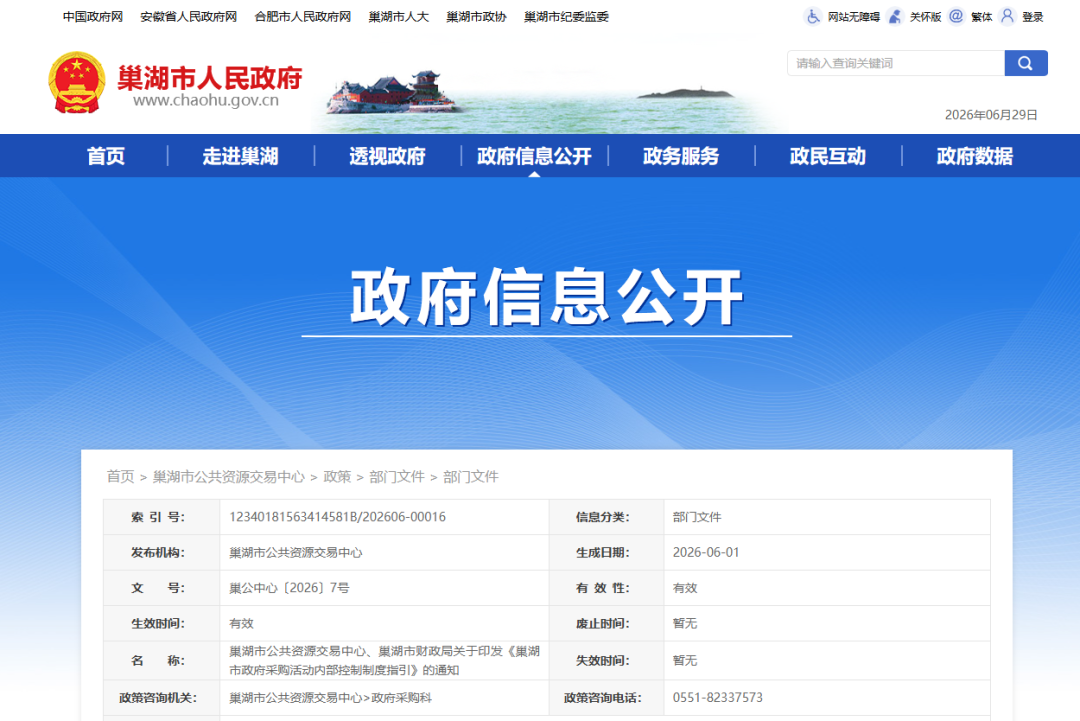Open the 政策 breadcrumb link
Viewport: 1080px width, 721px height.
click(x=338, y=477)
